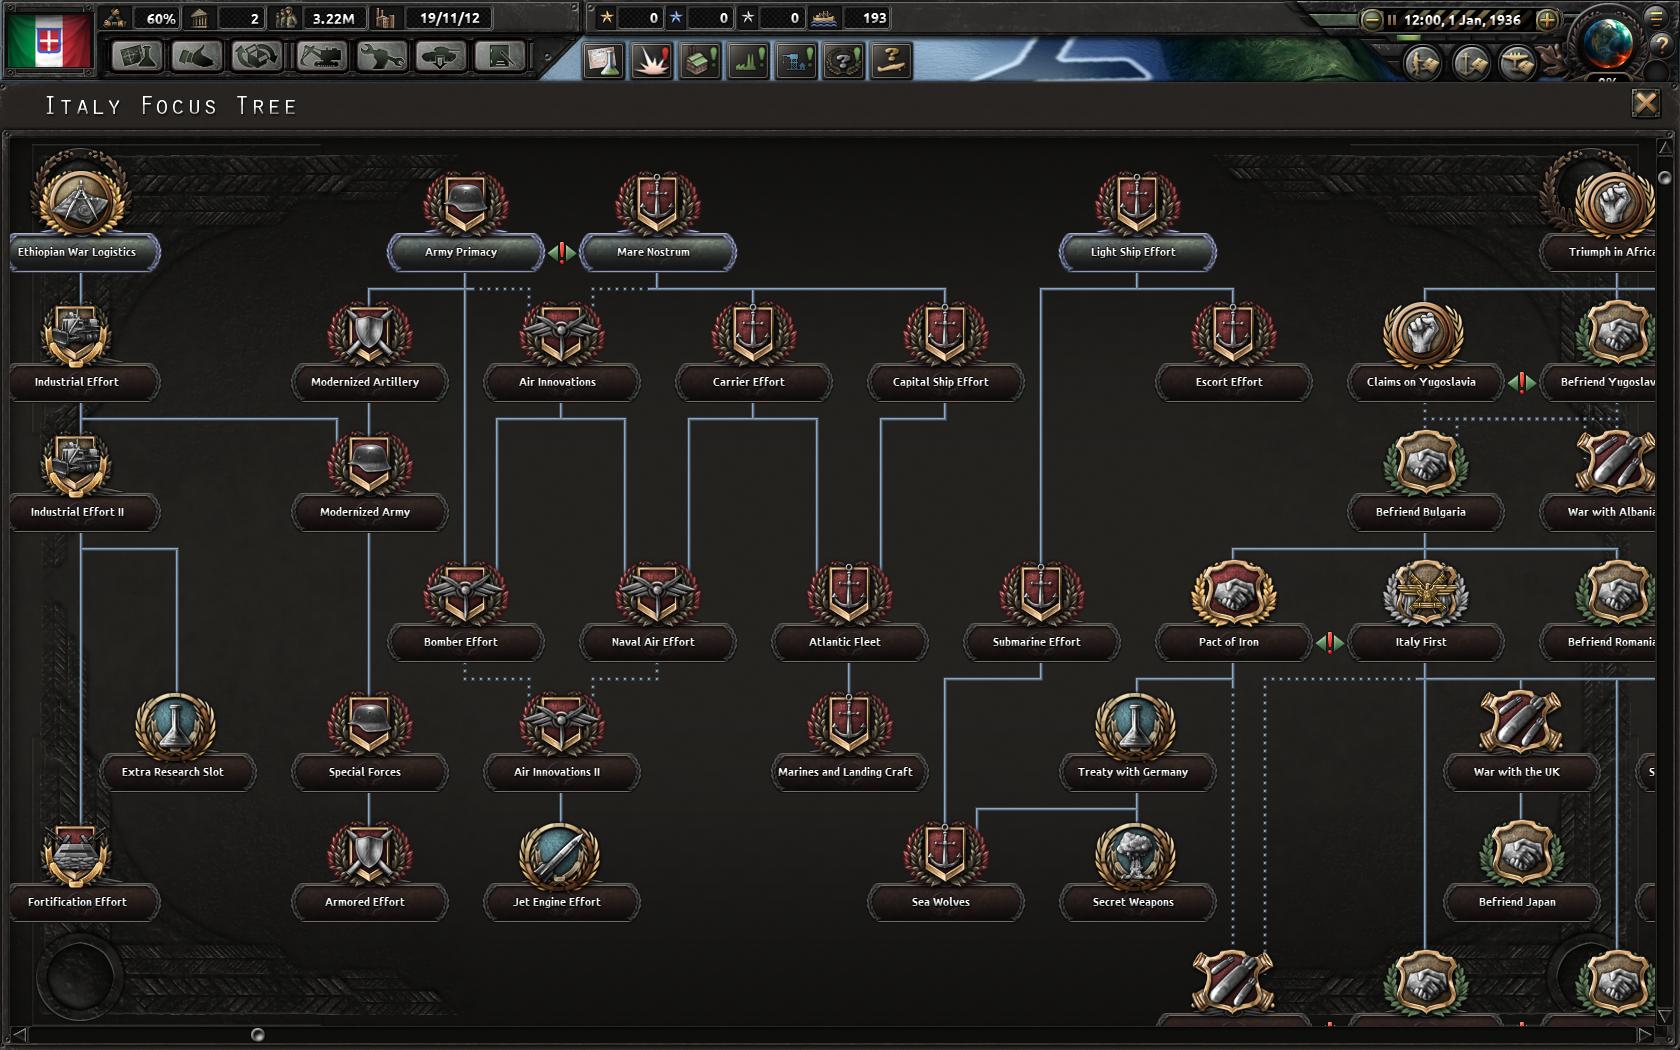
Task: Select the Italy First eagle icon
Action: point(1425,593)
